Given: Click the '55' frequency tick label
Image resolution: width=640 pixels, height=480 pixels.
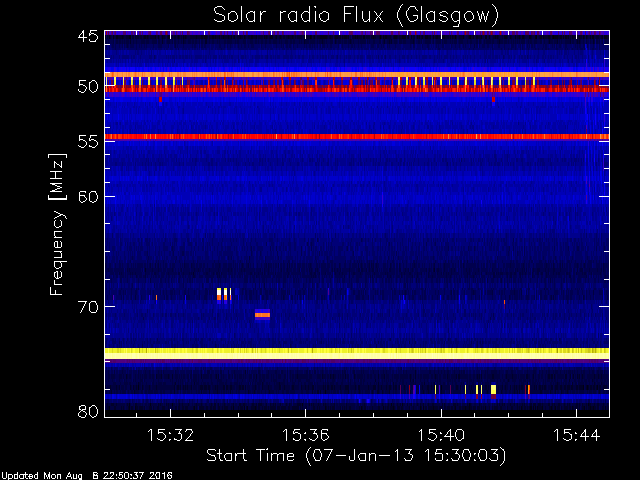Looking at the screenshot, I should [x=88, y=142].
